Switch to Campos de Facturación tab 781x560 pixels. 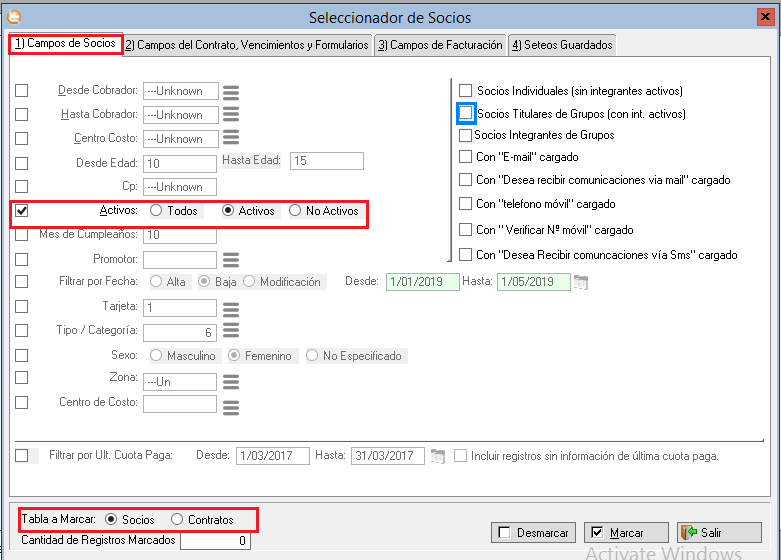tap(440, 45)
